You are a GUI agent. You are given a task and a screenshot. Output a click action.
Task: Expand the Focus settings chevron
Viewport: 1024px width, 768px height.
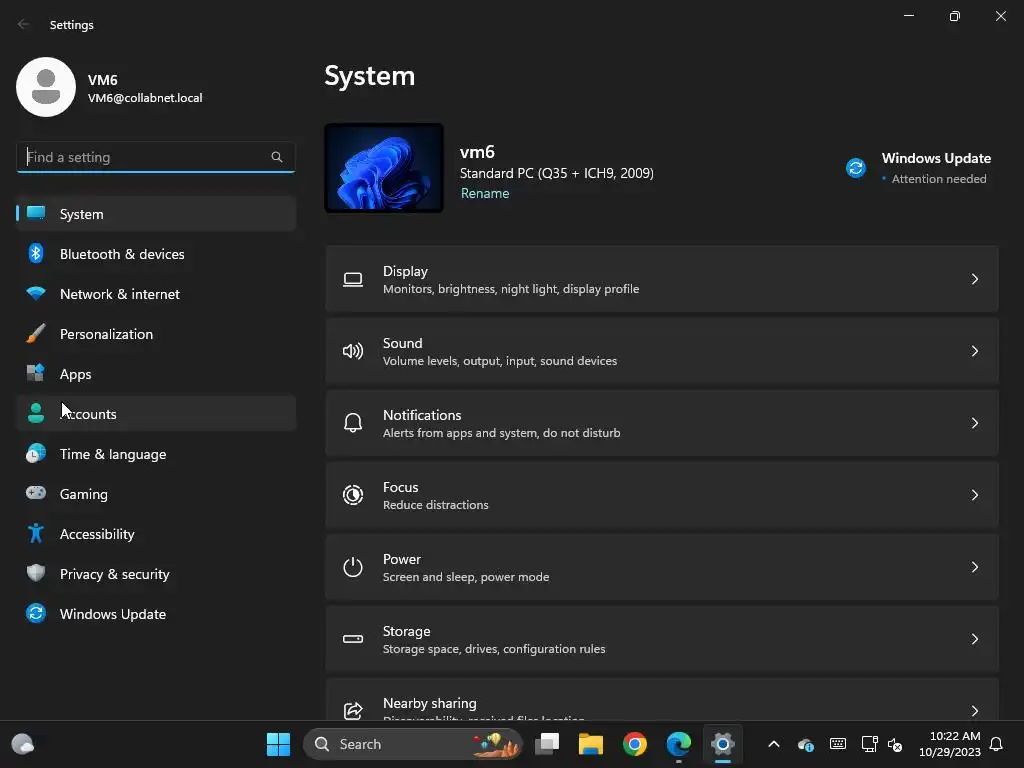[974, 495]
